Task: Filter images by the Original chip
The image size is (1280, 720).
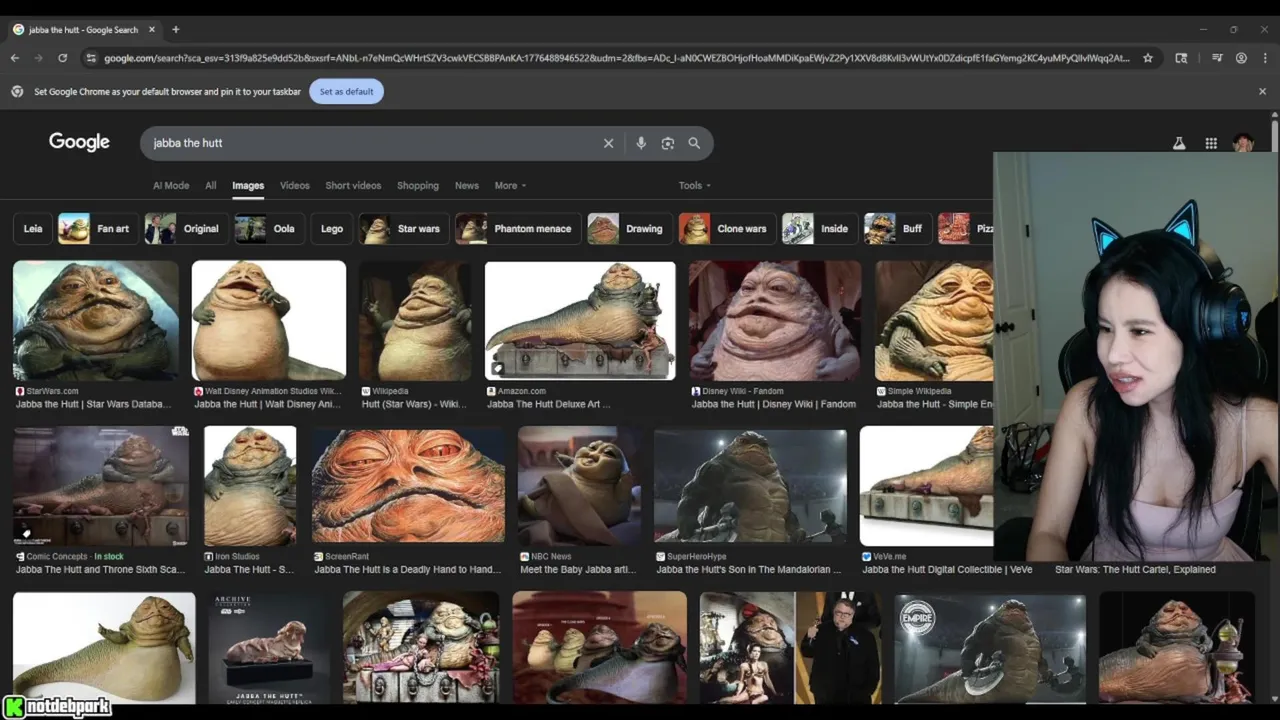Action: tap(185, 228)
